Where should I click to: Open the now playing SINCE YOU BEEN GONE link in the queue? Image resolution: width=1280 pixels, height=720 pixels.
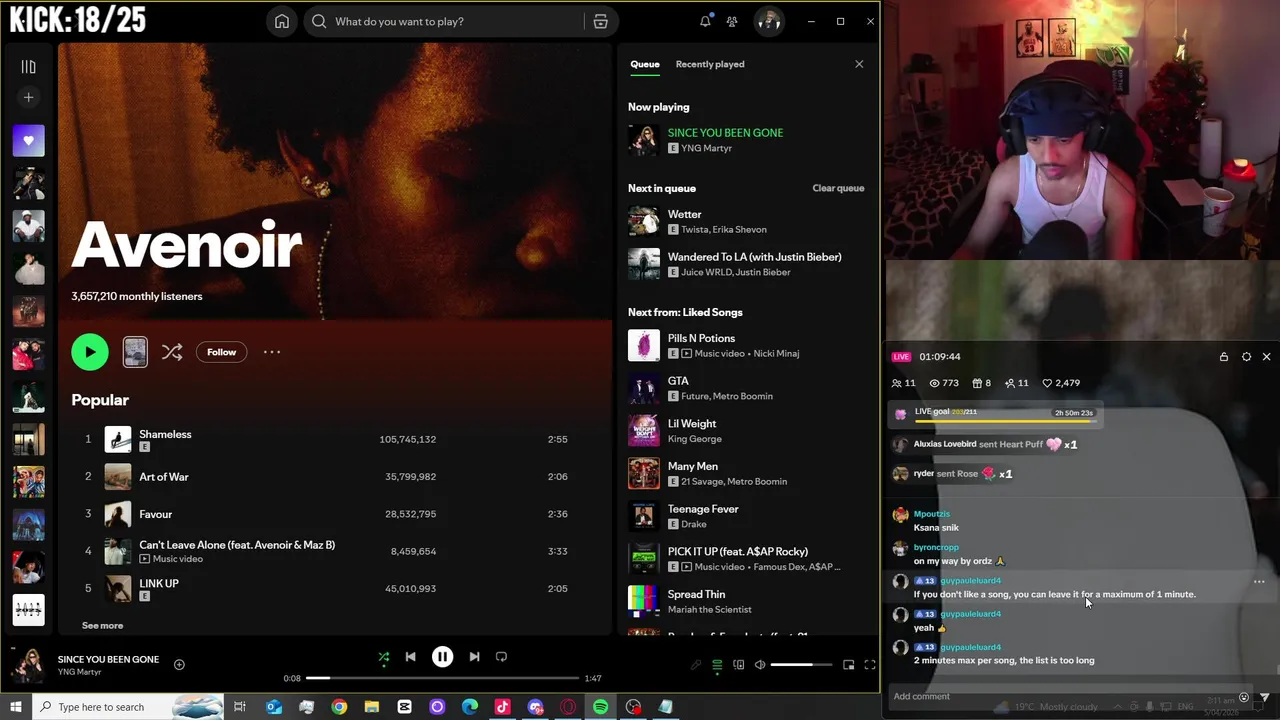click(x=725, y=133)
